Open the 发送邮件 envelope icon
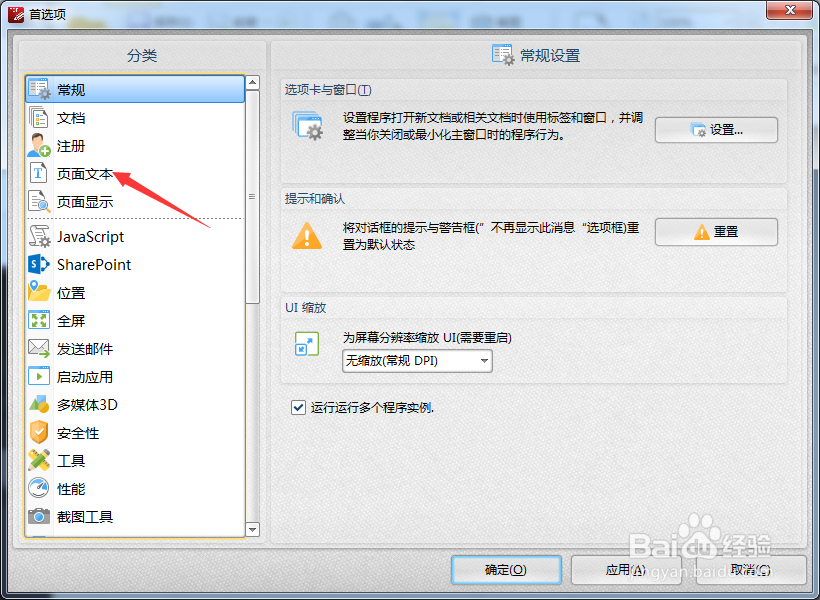The width and height of the screenshot is (820, 600). coord(39,348)
